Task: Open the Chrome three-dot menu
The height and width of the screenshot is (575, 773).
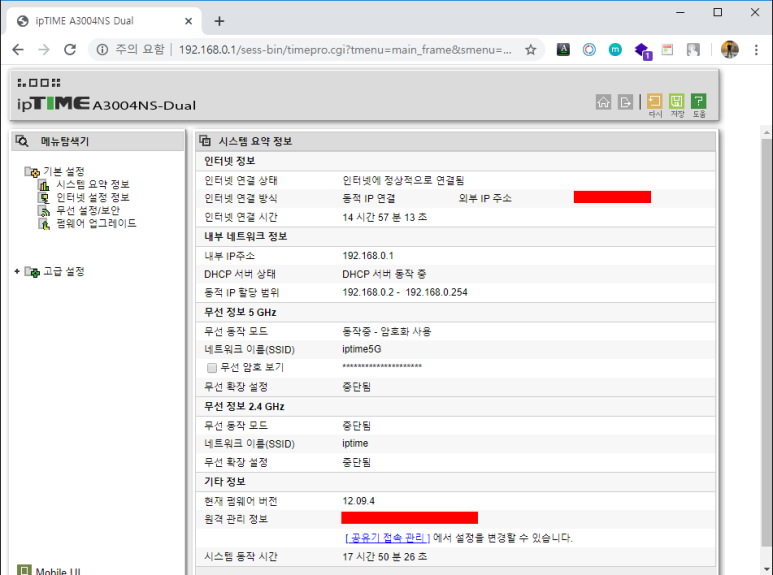Action: pos(756,49)
